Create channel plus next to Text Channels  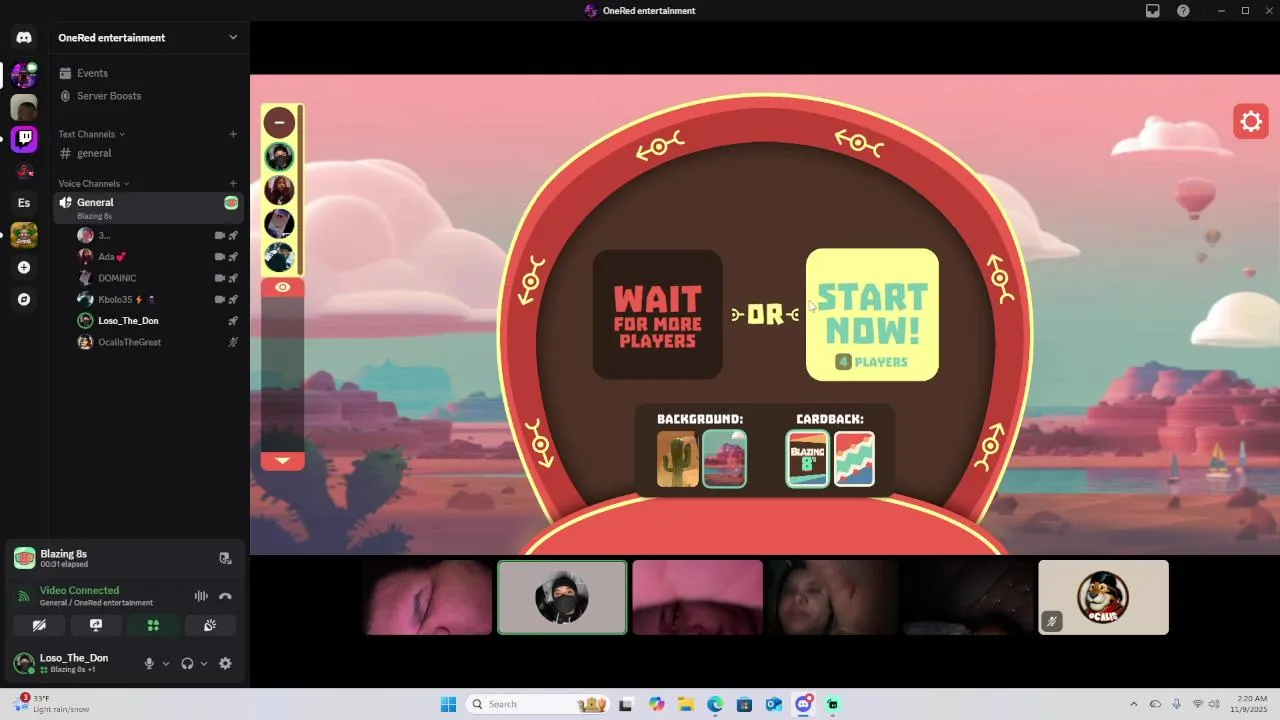coord(233,134)
